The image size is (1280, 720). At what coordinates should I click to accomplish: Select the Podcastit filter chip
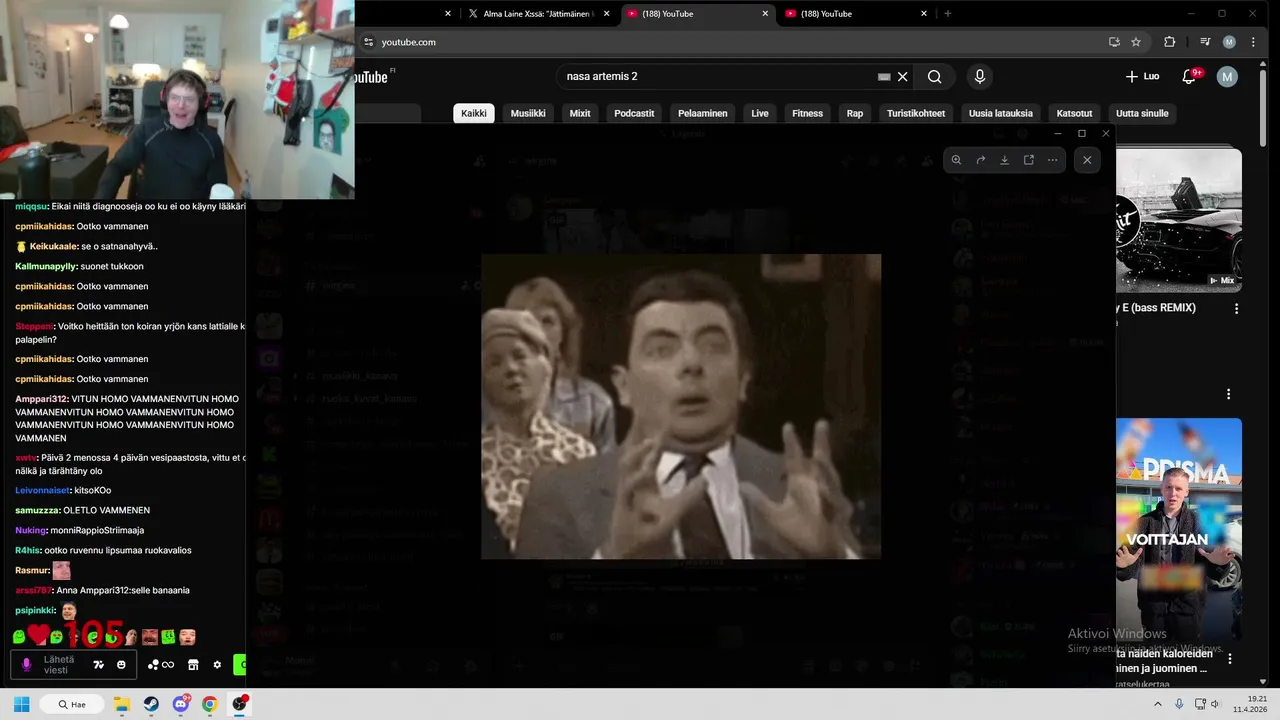[634, 113]
